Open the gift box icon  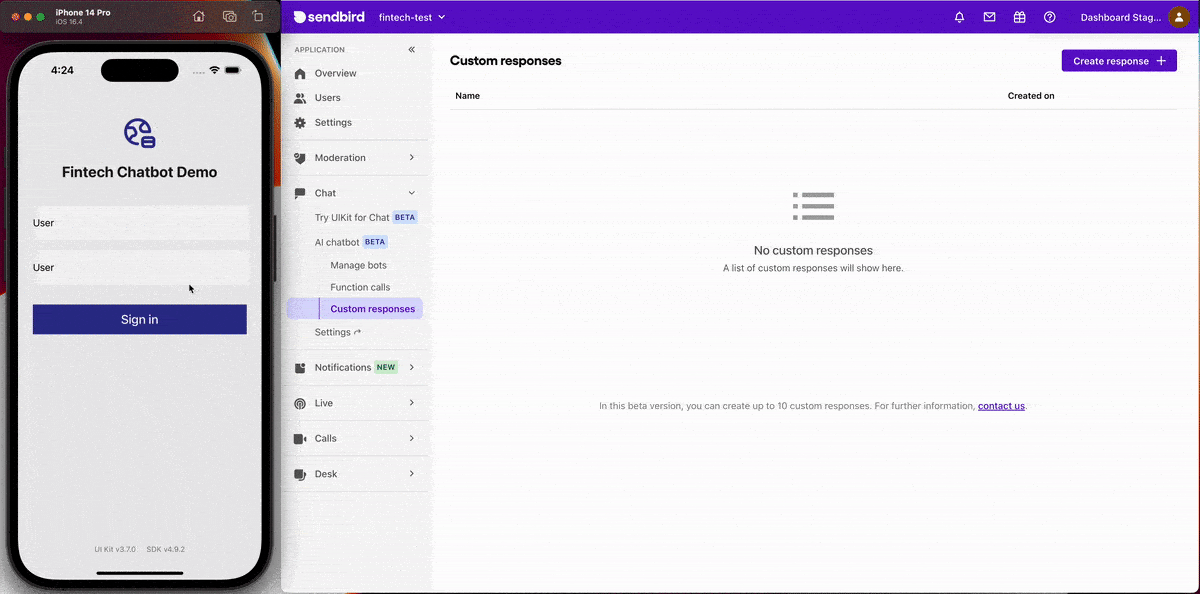pos(1019,17)
